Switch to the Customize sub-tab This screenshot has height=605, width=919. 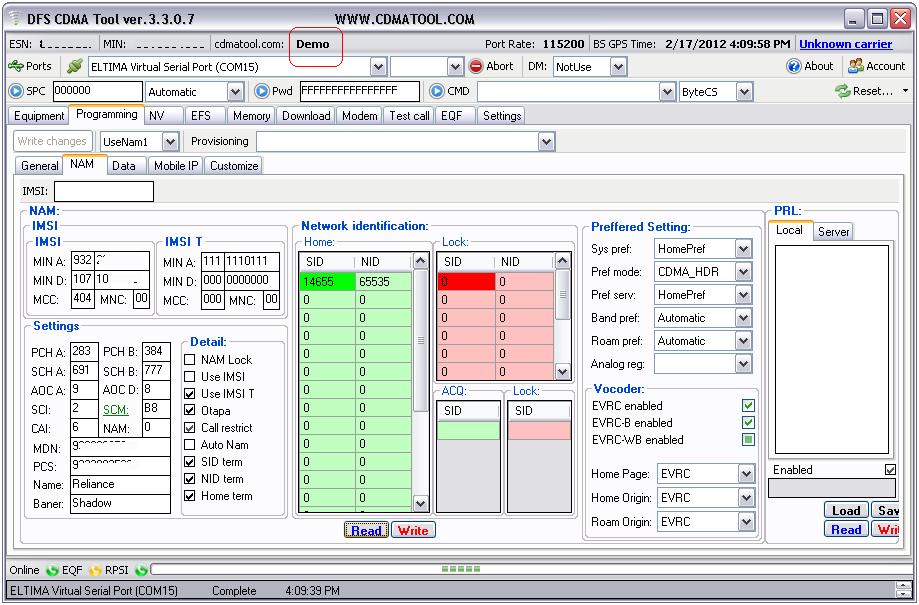point(234,166)
